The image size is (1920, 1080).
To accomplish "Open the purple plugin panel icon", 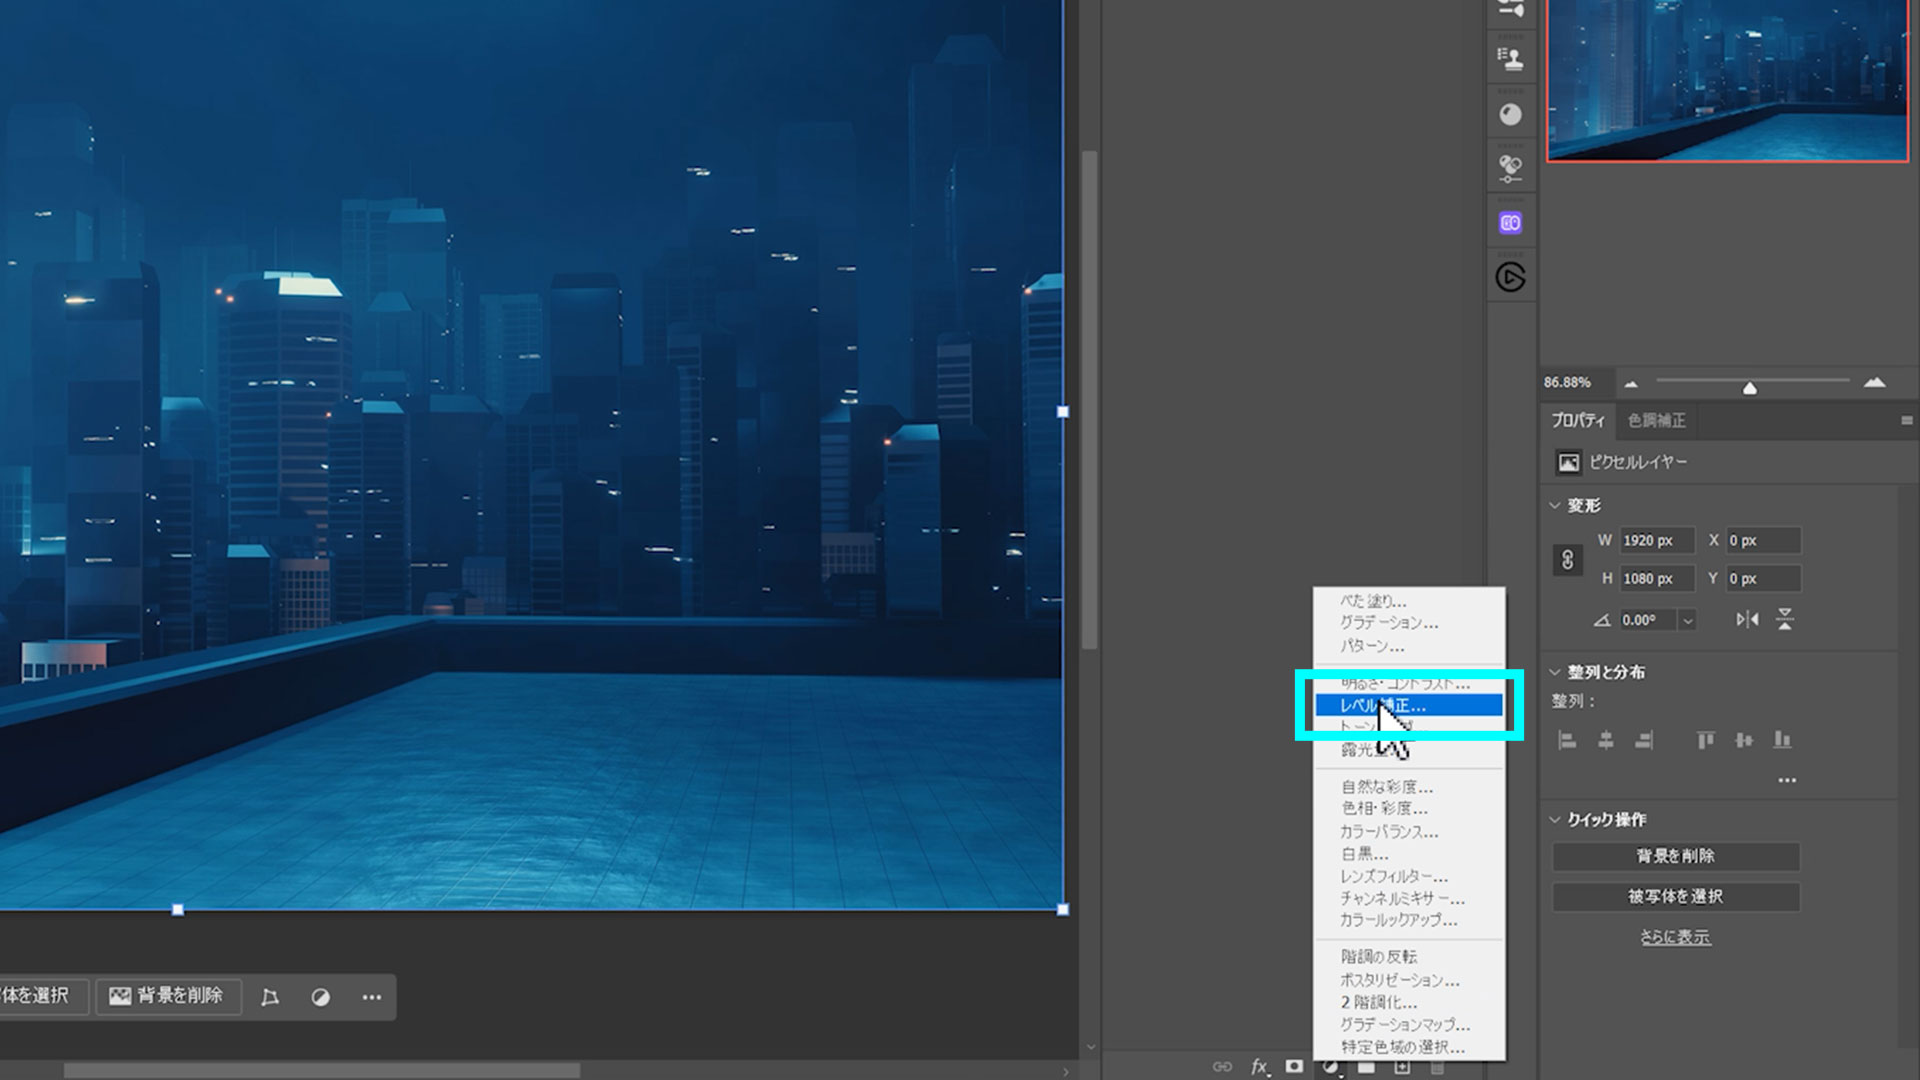I will pos(1510,223).
